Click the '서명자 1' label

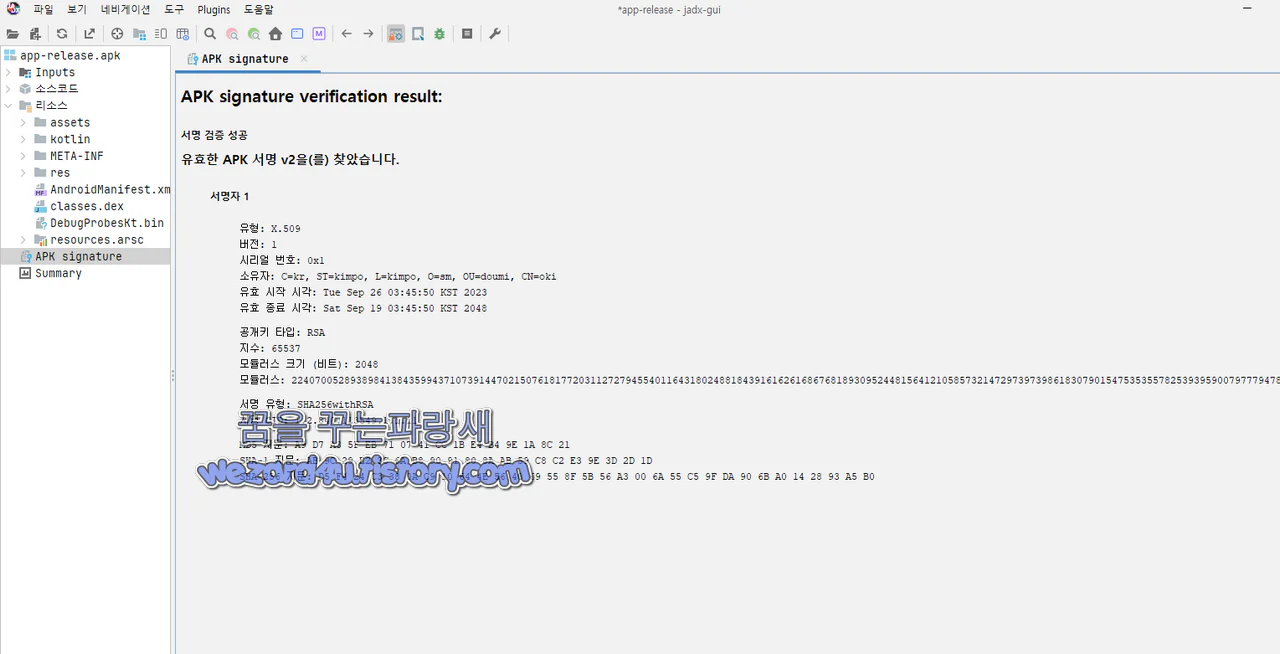pyautogui.click(x=229, y=196)
